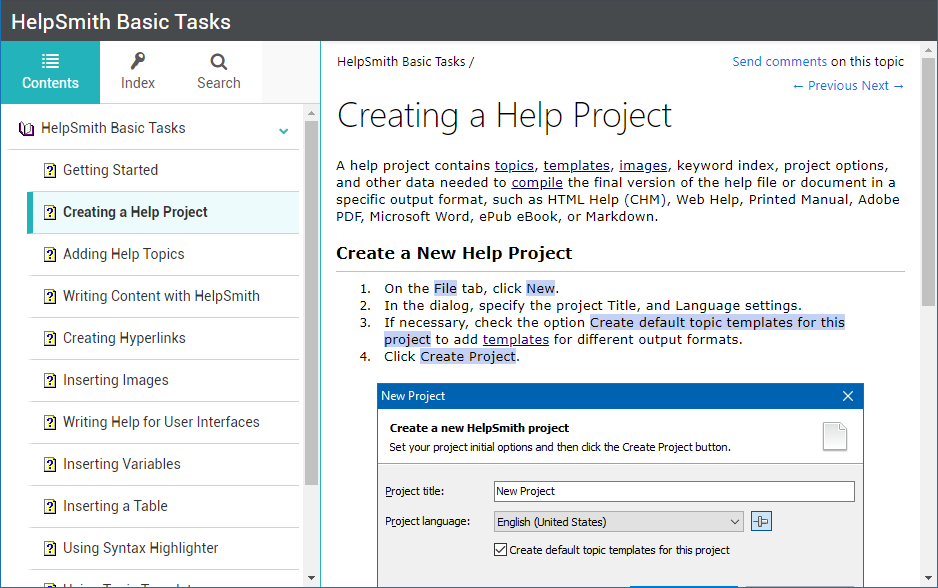Follow the templates link in the intro paragraph
The image size is (938, 588).
click(x=576, y=166)
